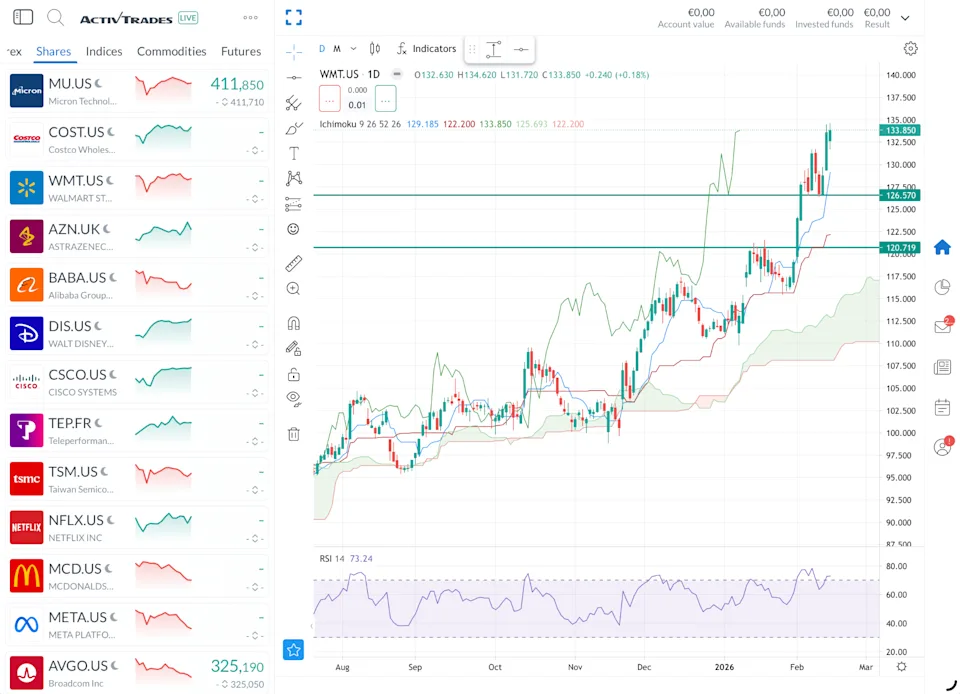This screenshot has height=694, width=960.
Task: Open the candlestick chart type selector
Action: (375, 48)
